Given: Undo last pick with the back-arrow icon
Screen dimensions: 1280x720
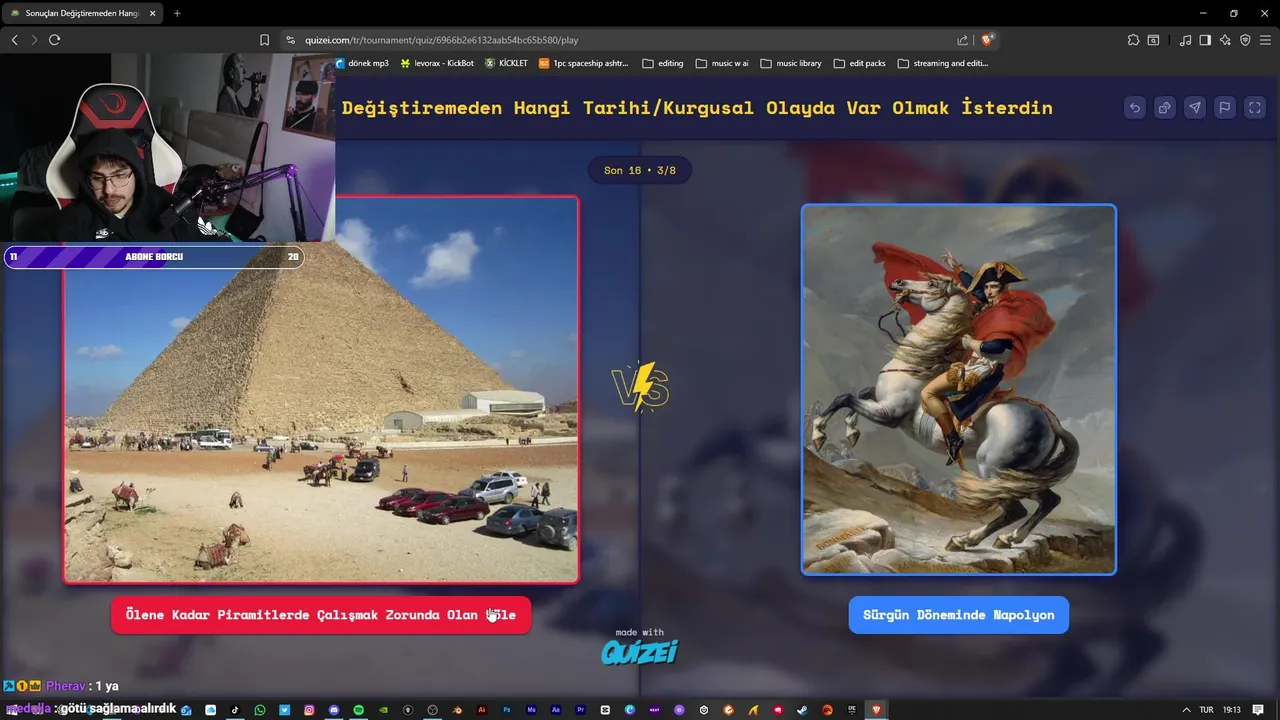Looking at the screenshot, I should pyautogui.click(x=1134, y=108).
